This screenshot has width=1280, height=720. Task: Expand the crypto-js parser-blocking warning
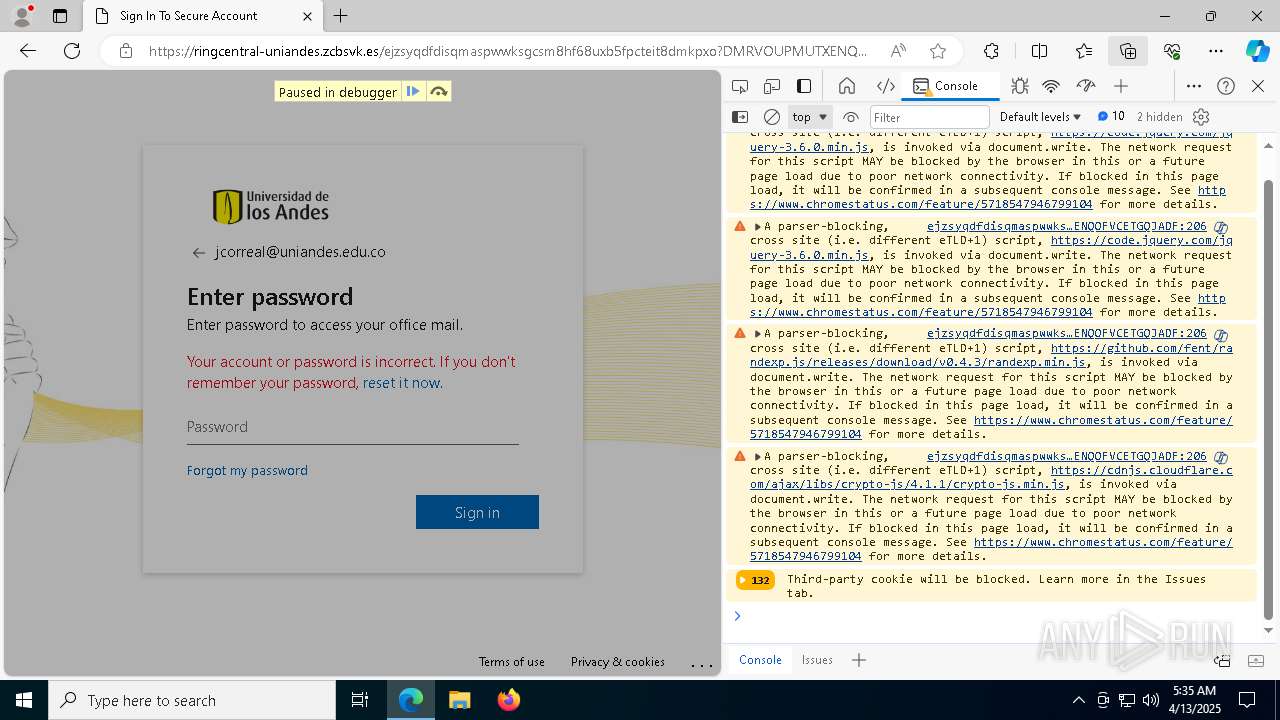[758, 456]
